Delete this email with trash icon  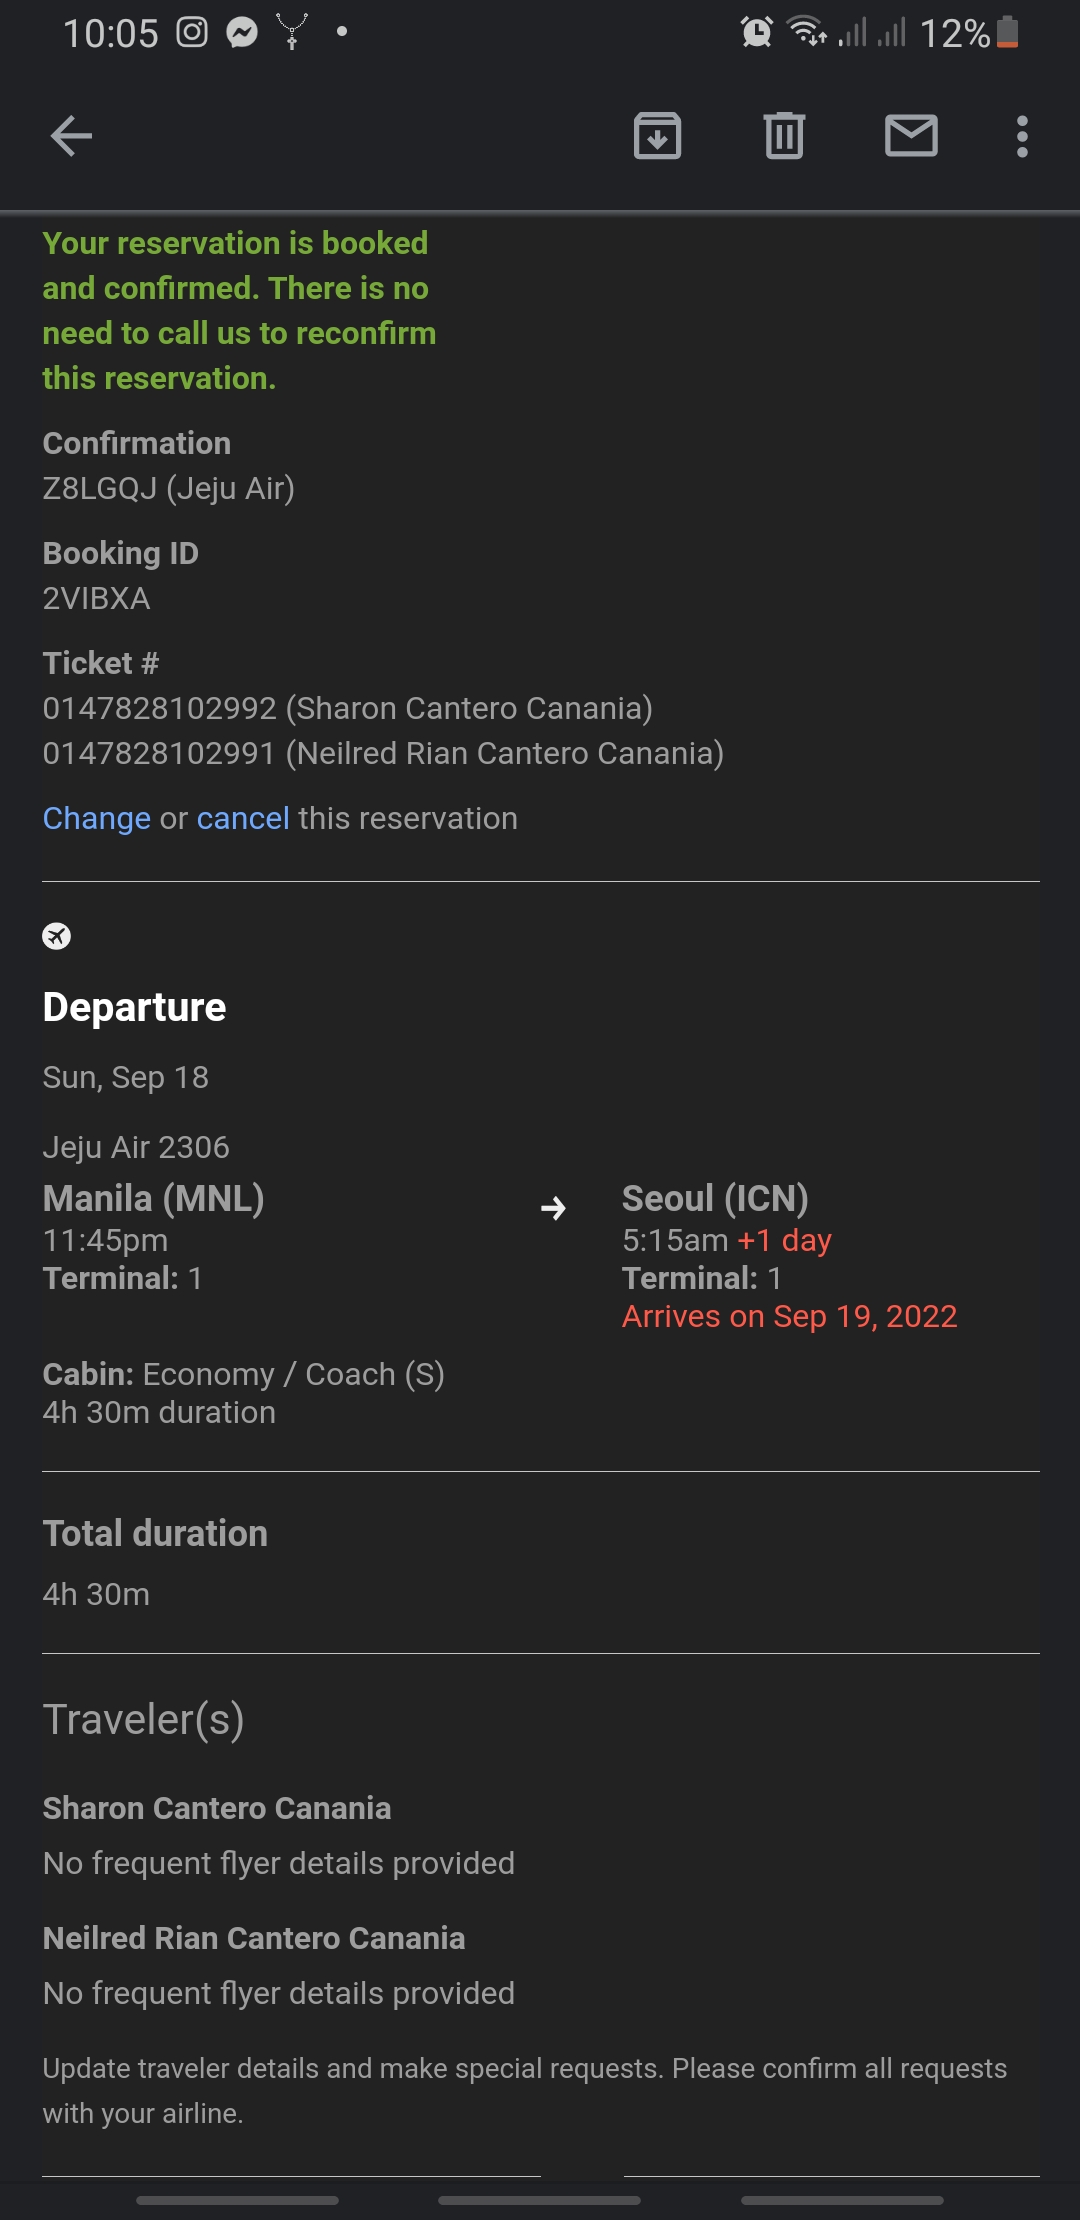pos(784,136)
